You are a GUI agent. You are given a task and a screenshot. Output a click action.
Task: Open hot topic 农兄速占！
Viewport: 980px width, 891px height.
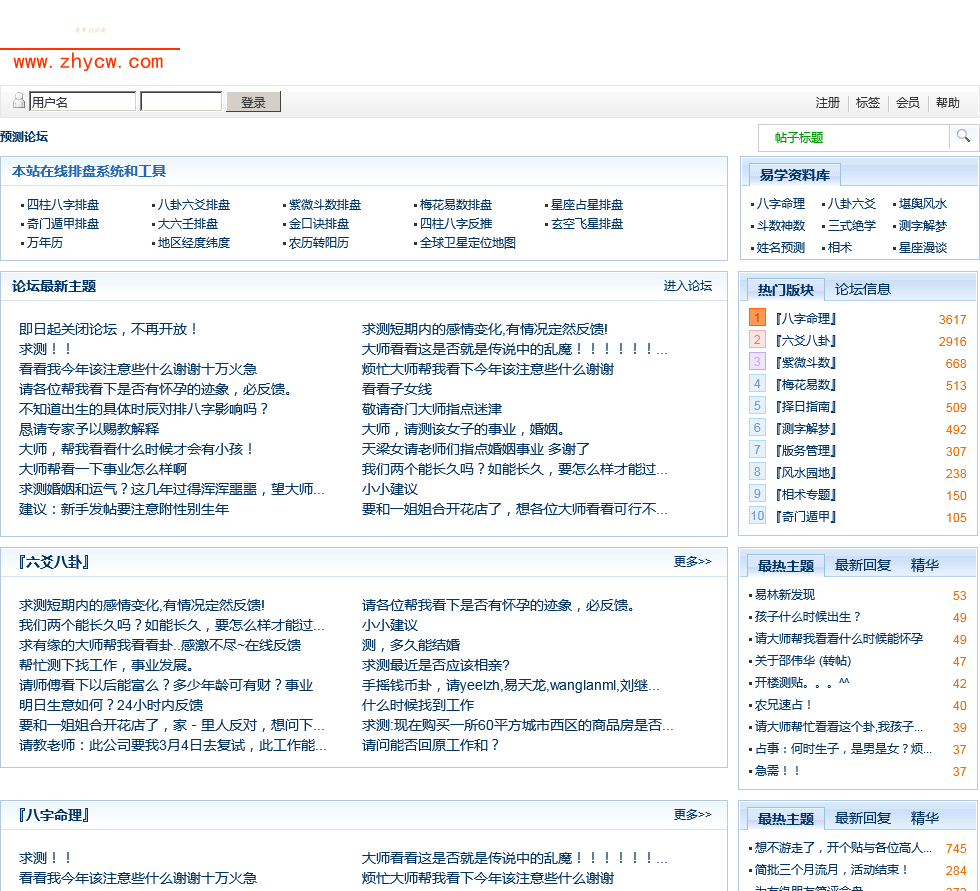[x=784, y=704]
